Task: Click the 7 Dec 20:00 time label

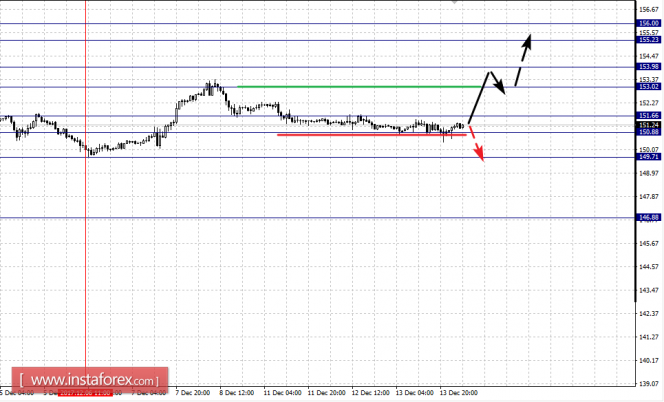Action: click(193, 393)
